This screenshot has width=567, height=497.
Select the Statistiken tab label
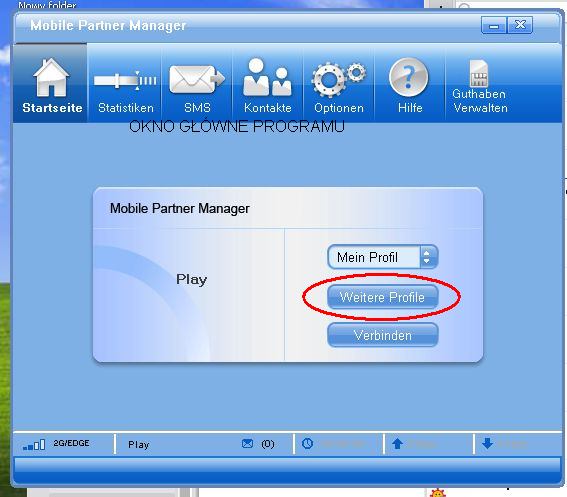pyautogui.click(x=126, y=108)
